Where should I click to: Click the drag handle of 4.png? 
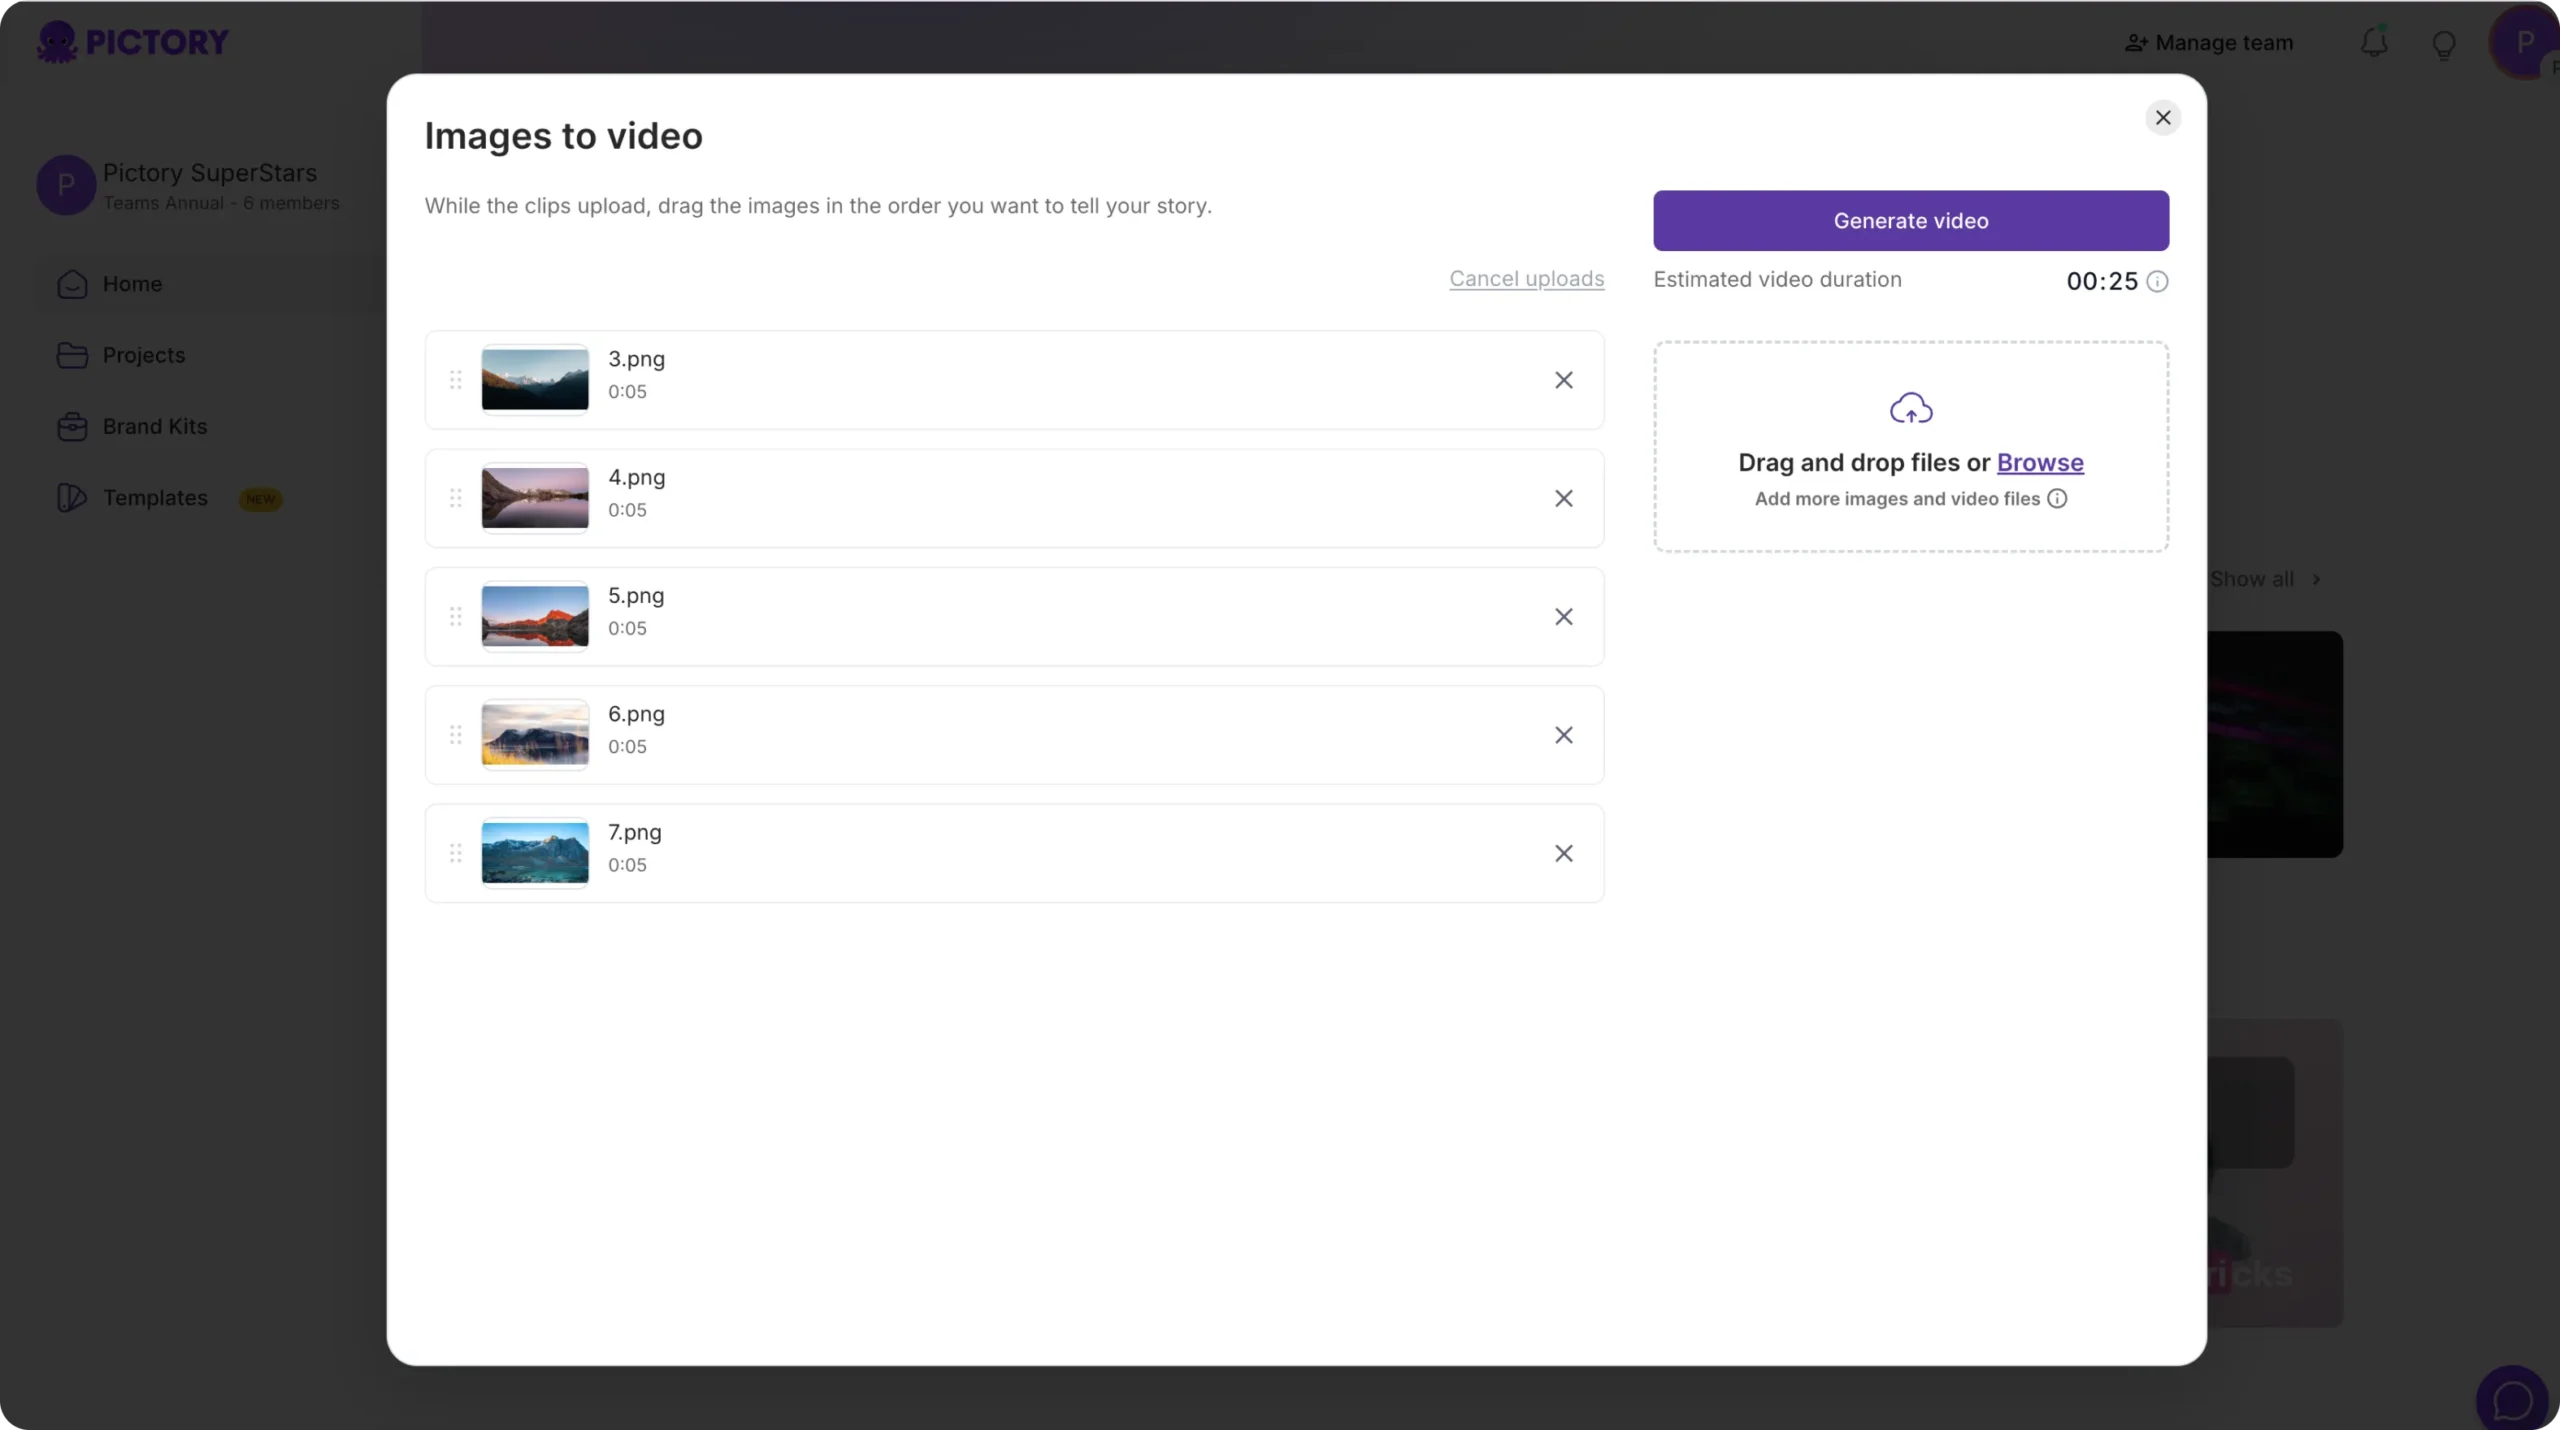(455, 498)
